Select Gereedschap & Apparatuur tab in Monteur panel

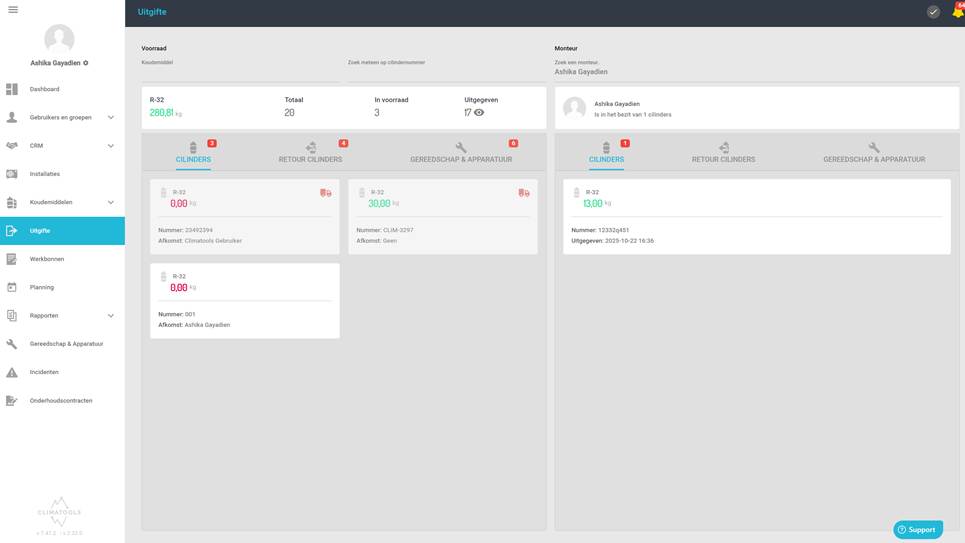874,153
